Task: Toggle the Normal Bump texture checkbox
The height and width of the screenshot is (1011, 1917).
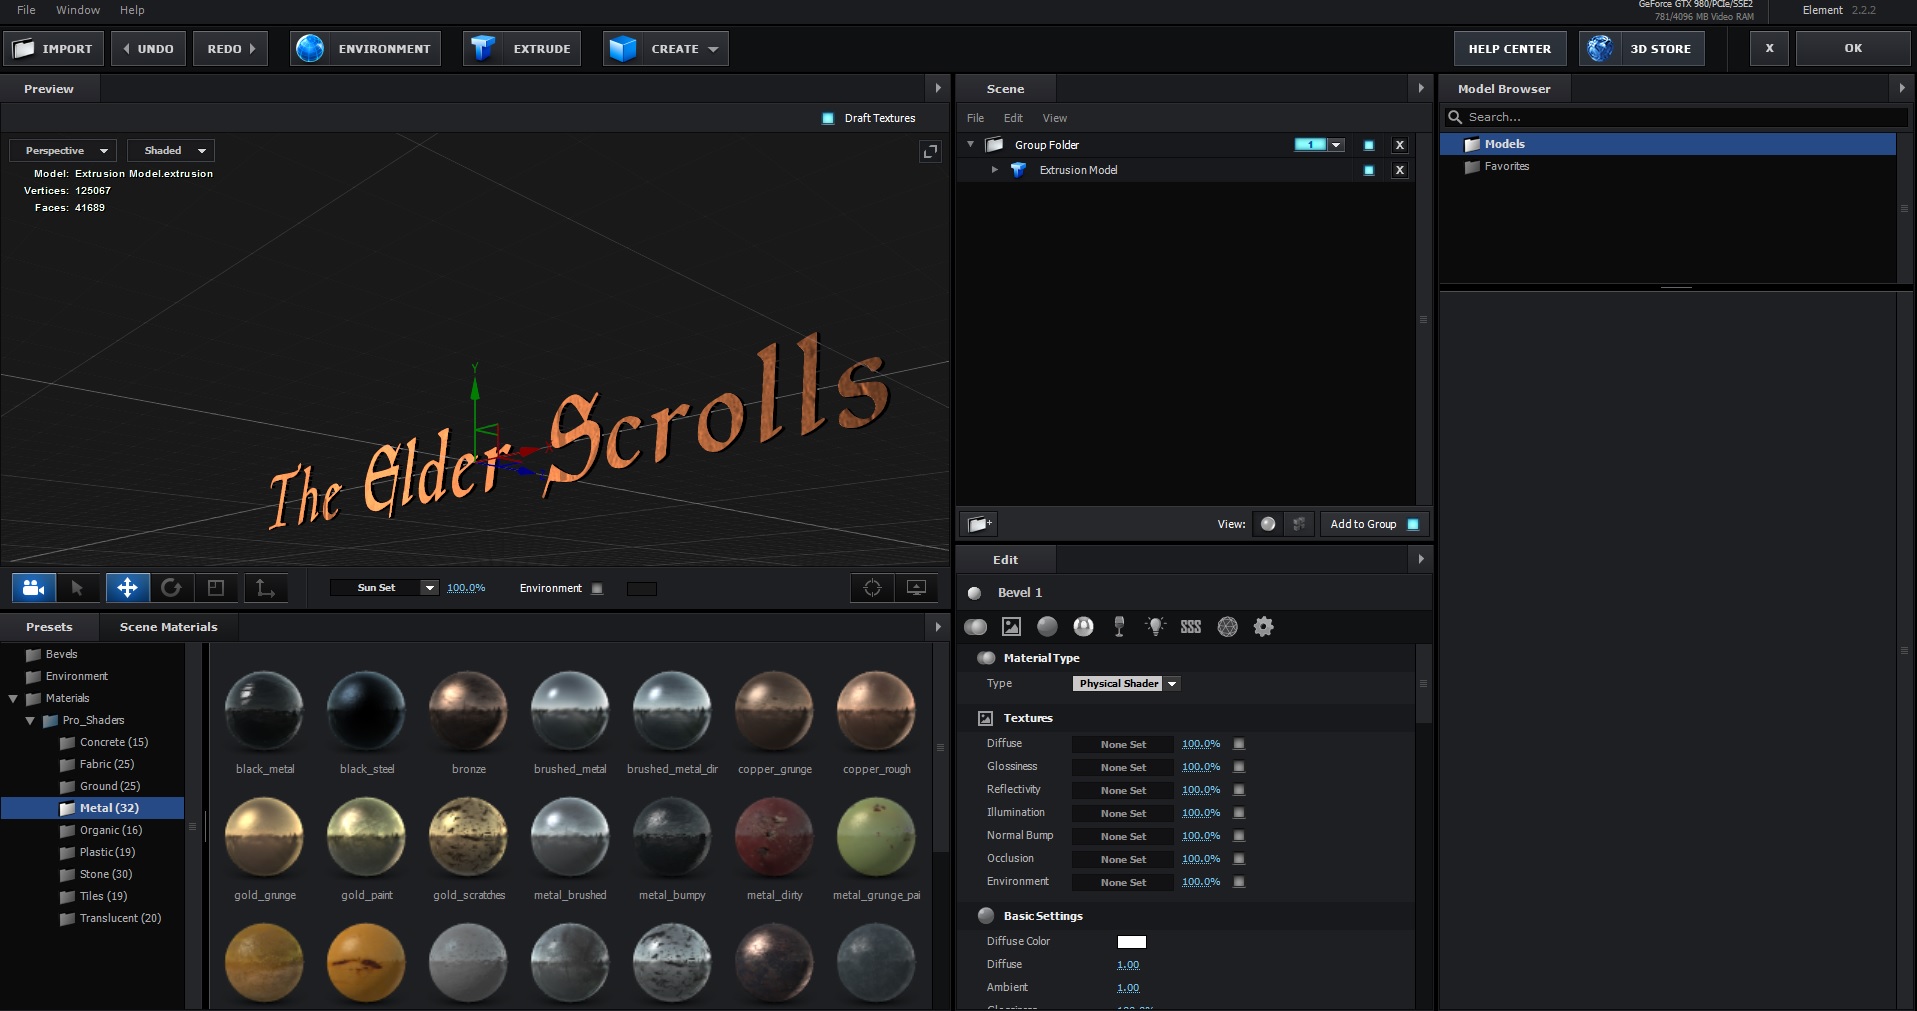Action: coord(1239,836)
